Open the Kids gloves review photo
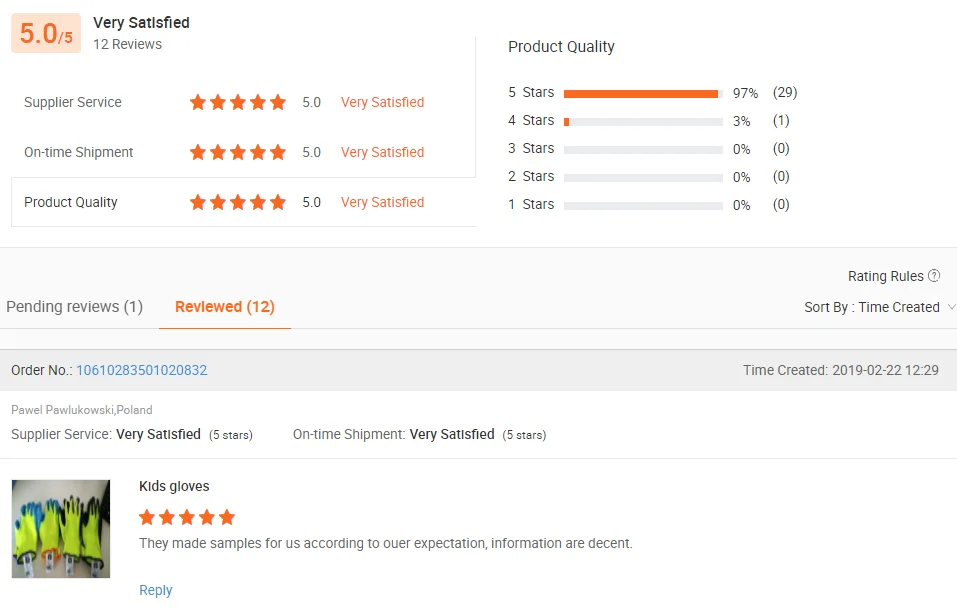Viewport: 957px width, 610px height. pos(61,528)
